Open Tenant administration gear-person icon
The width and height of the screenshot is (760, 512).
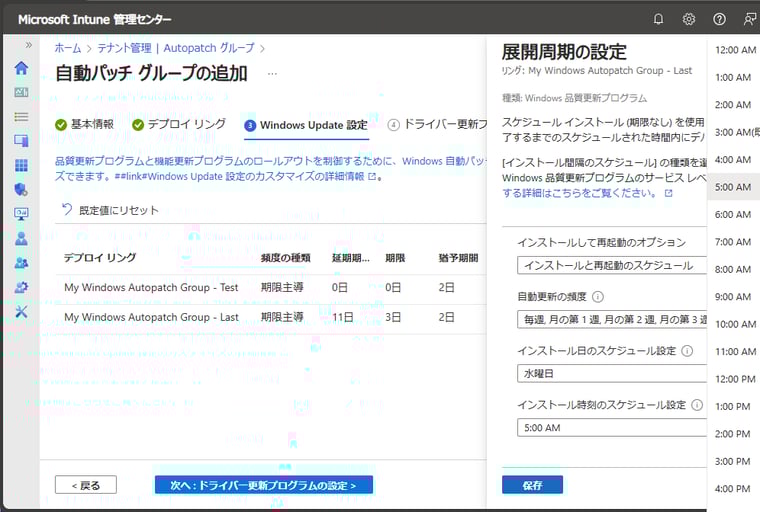pos(21,287)
